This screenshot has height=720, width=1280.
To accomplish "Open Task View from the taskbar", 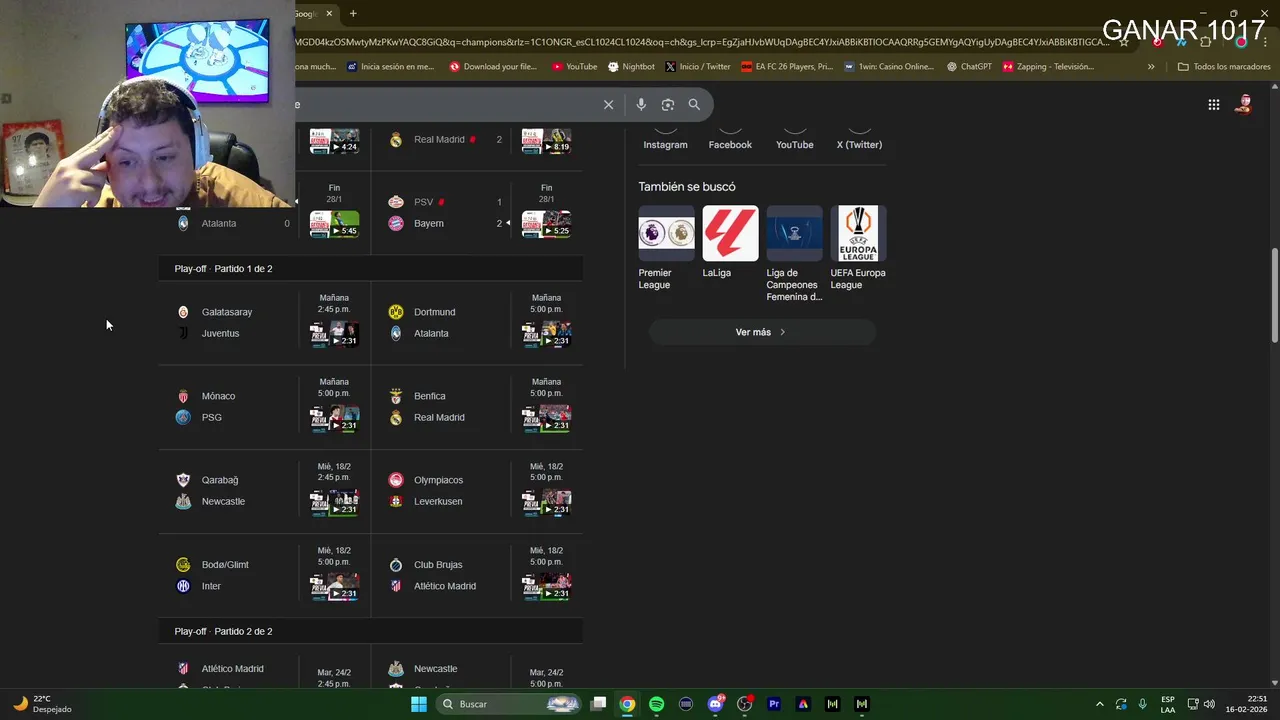I will coord(598,704).
